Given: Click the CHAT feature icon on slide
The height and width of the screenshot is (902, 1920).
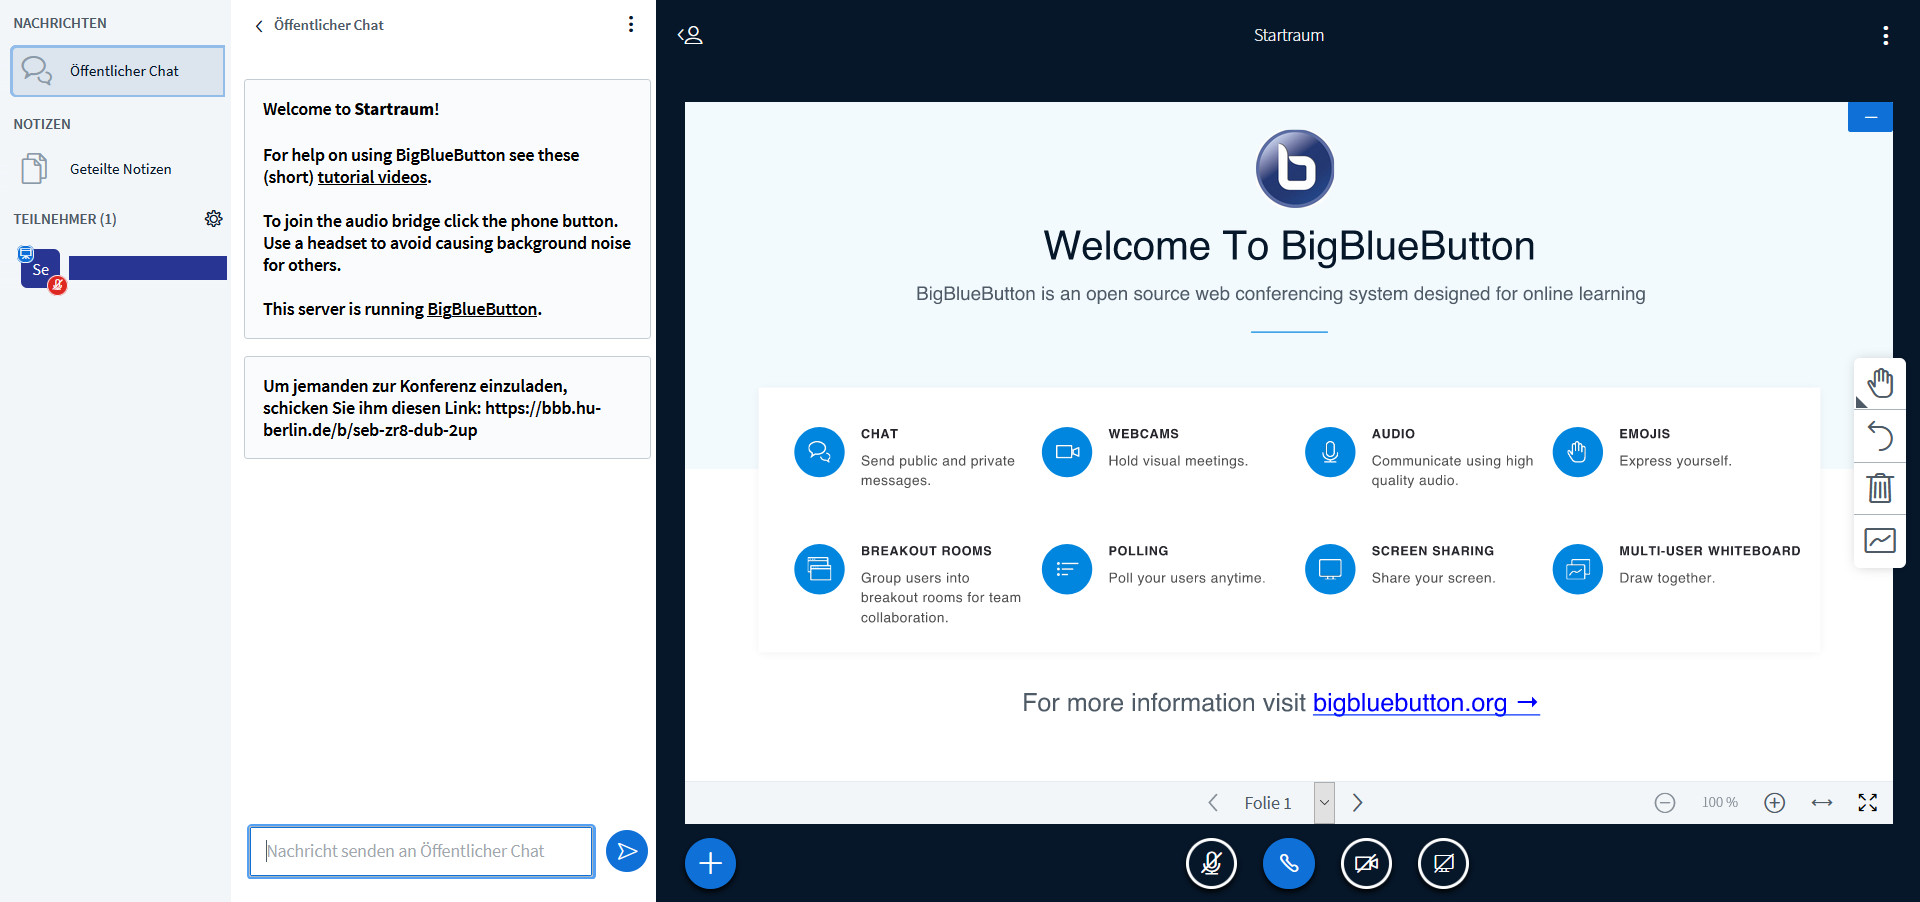Looking at the screenshot, I should [819, 452].
